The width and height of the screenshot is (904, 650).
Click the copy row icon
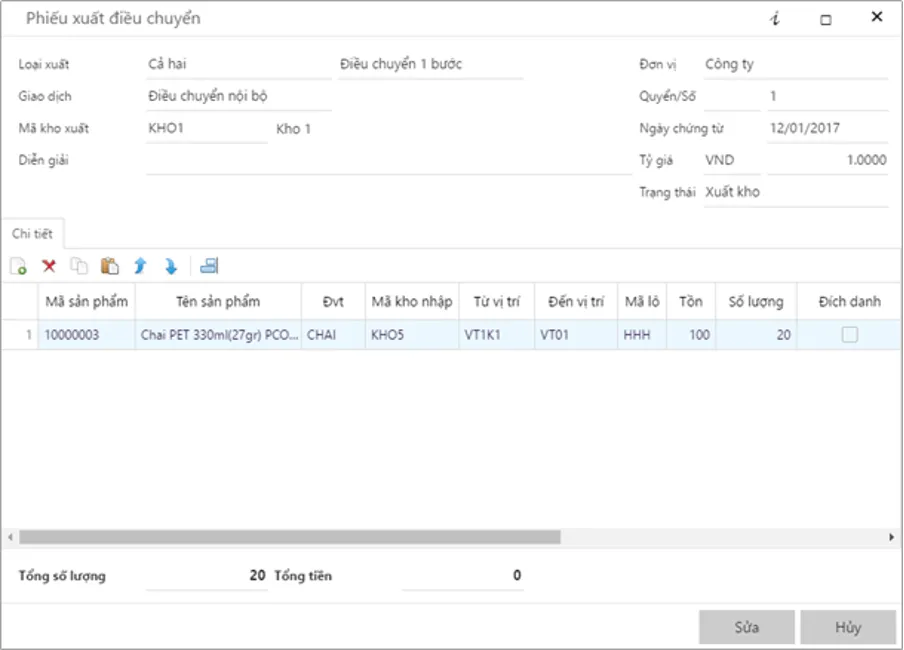tap(79, 266)
